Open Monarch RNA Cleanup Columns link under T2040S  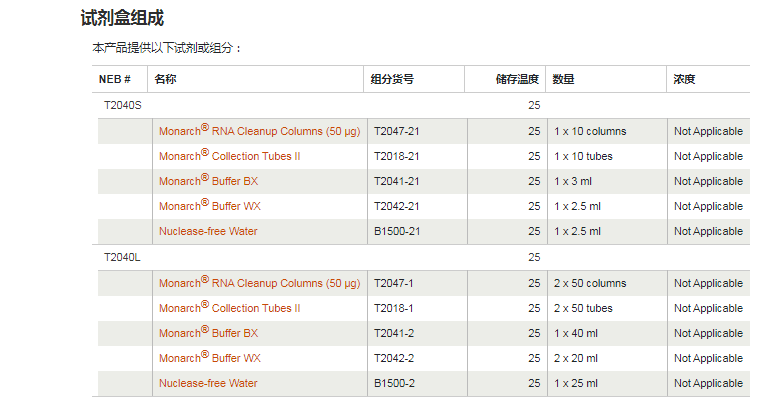tap(259, 131)
